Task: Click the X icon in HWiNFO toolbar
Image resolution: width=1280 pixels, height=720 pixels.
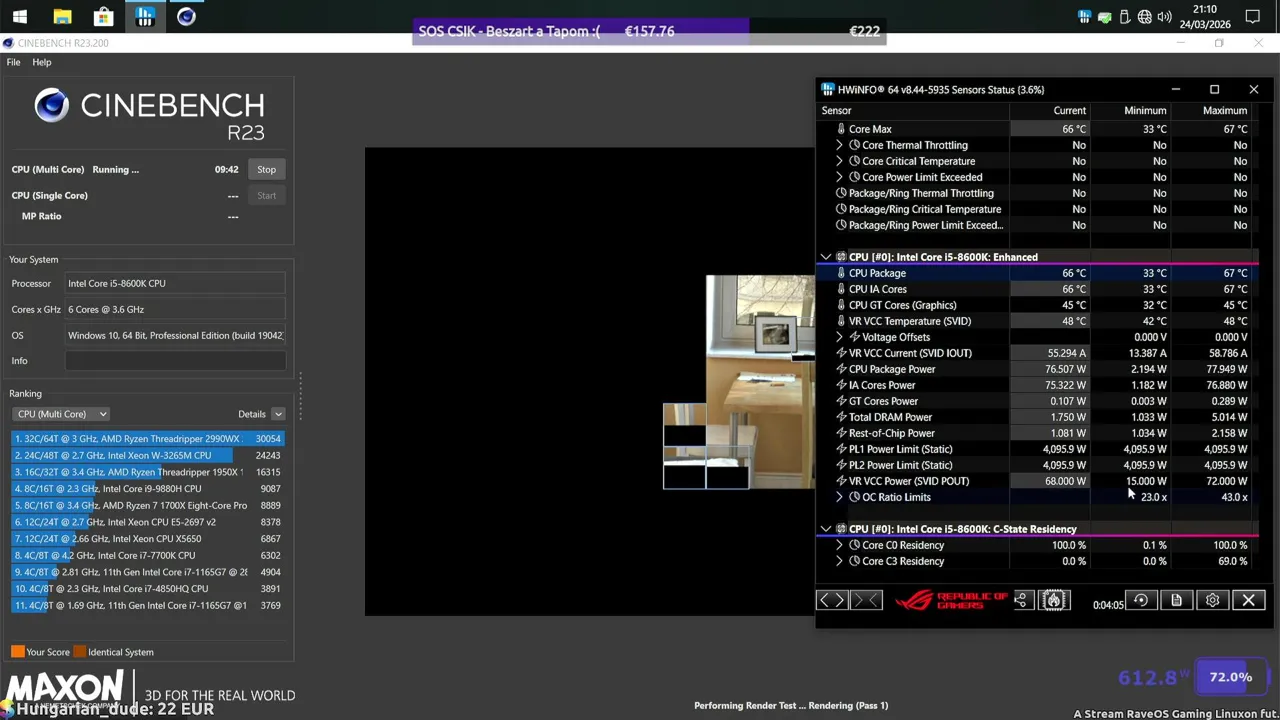Action: (x=1248, y=600)
